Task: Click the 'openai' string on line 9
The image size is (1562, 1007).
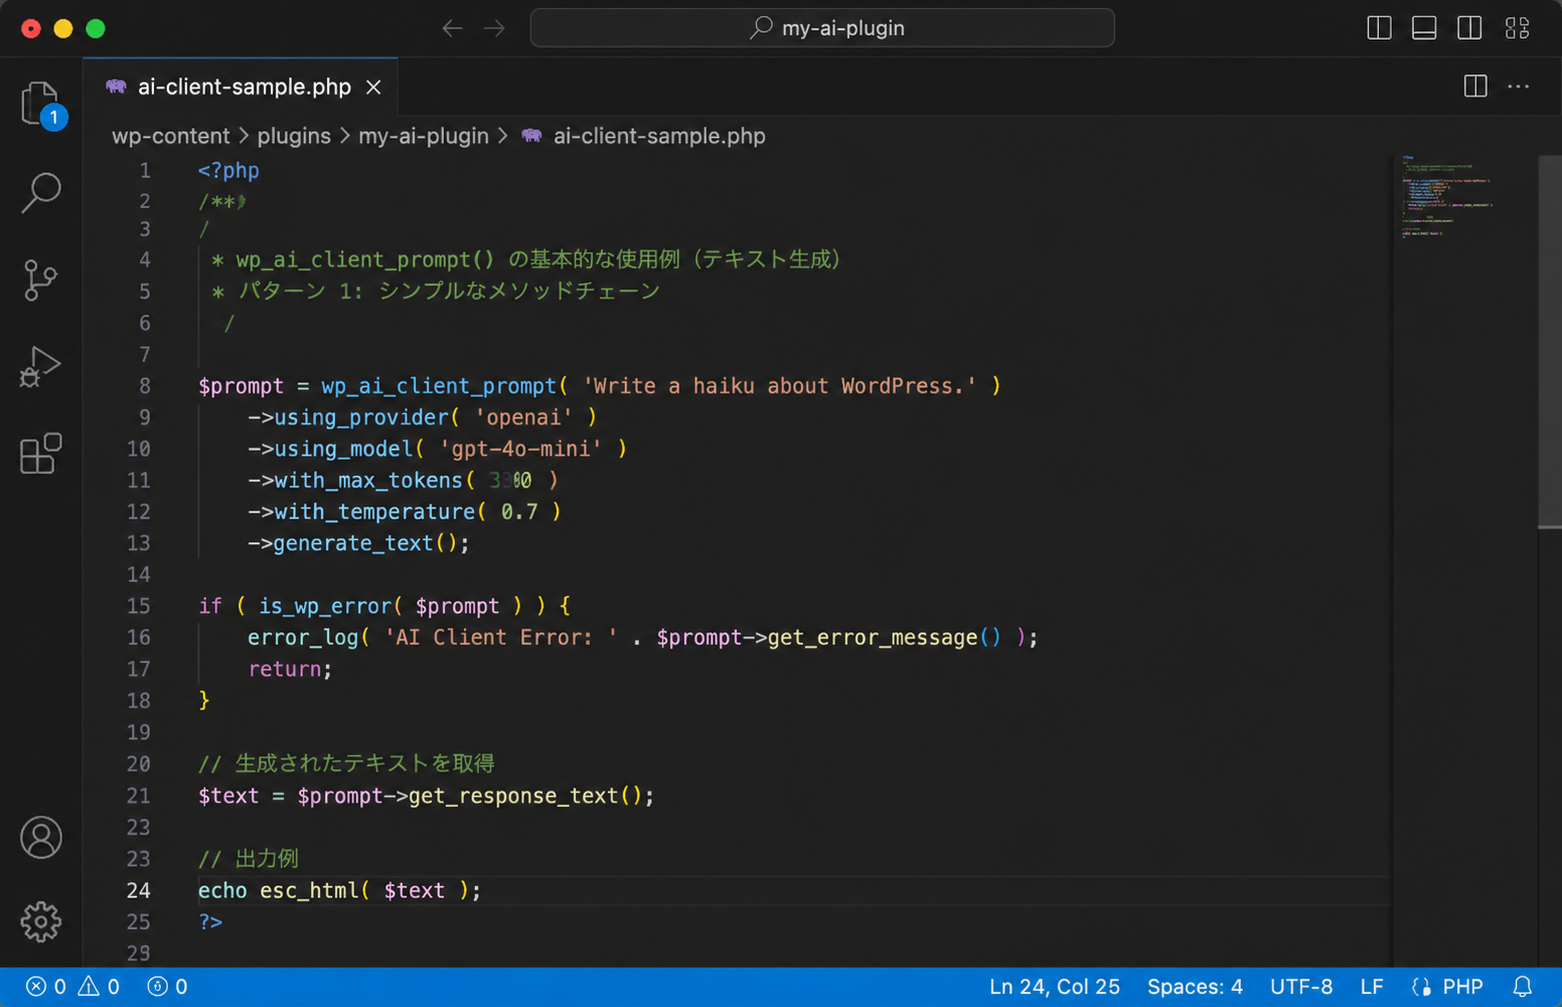Action: tap(523, 417)
